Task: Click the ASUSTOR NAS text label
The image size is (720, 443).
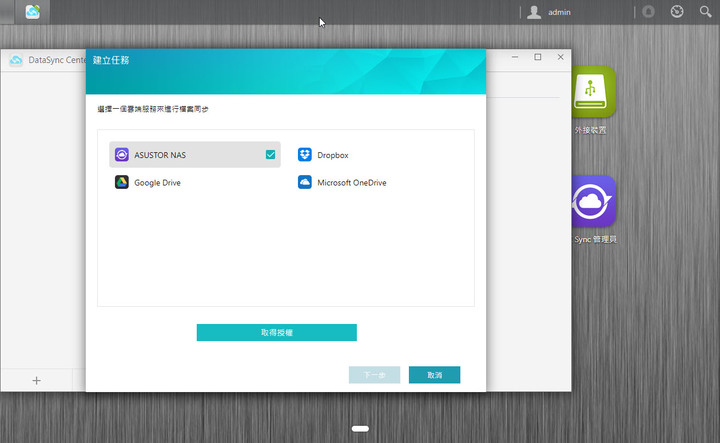Action: click(x=160, y=155)
